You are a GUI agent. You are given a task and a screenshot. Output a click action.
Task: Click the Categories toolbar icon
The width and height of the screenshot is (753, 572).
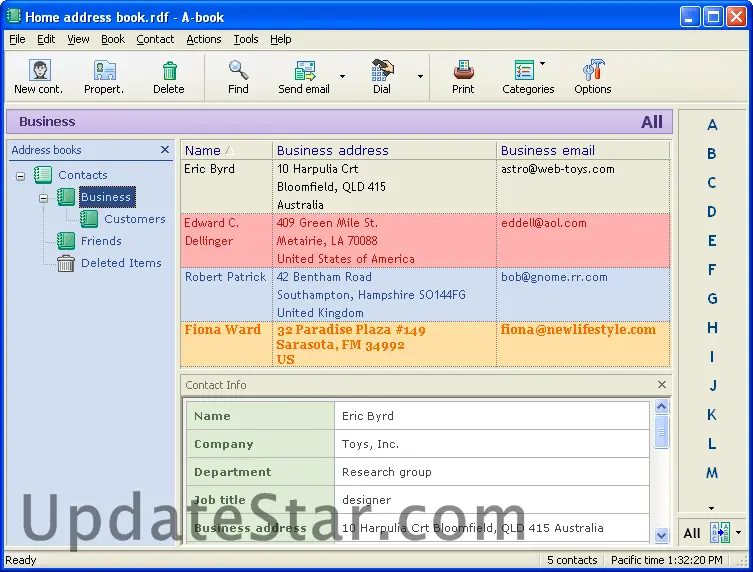click(x=524, y=71)
